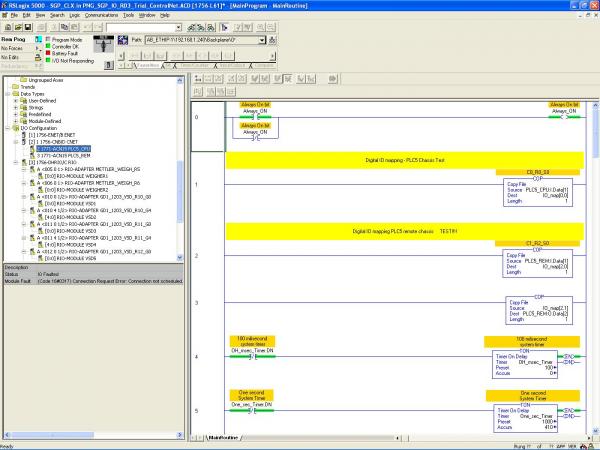Image resolution: width=600 pixels, height=450 pixels.
Task: Collapse the I/O Configuration folder
Action: coord(8,128)
